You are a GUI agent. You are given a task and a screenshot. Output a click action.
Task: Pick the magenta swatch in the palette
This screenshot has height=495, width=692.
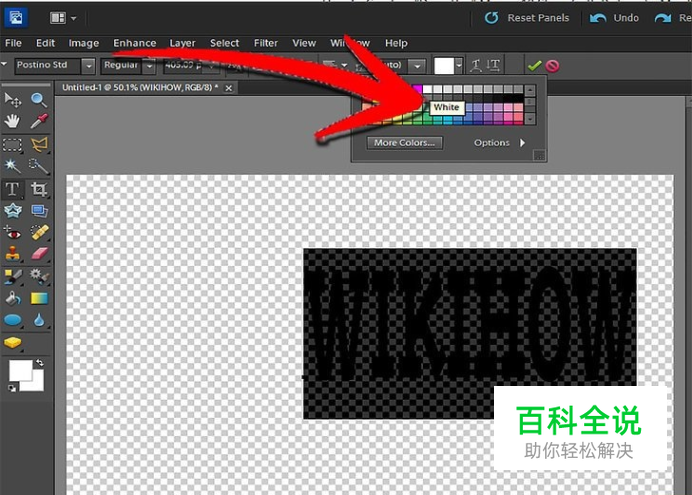pyautogui.click(x=417, y=90)
